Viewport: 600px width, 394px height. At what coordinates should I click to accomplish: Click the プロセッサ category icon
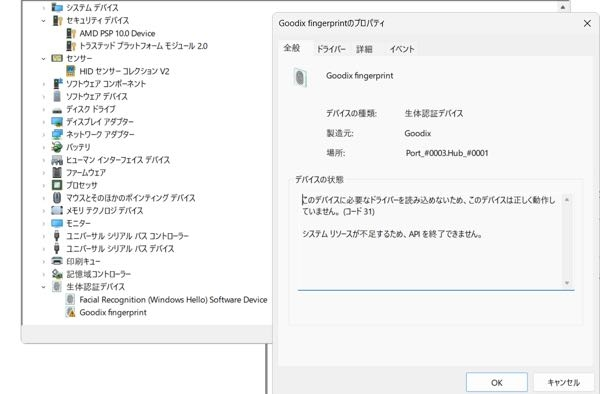(x=57, y=185)
